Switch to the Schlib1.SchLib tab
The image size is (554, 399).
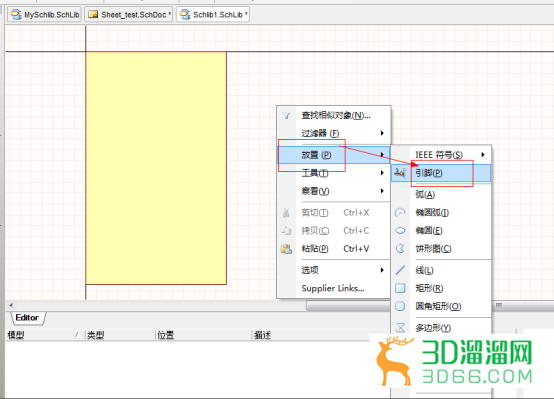pos(213,14)
